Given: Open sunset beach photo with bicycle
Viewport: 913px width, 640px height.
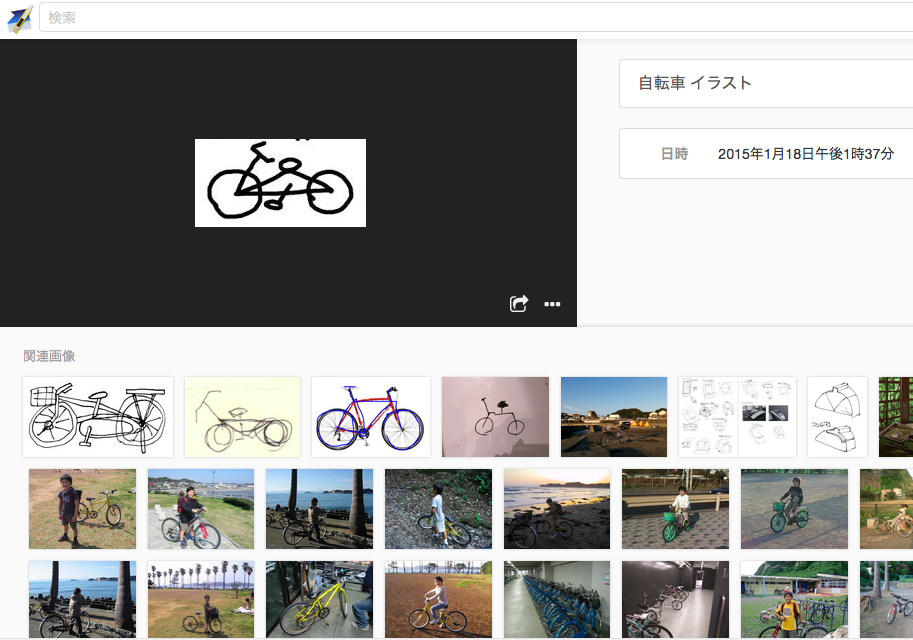Looking at the screenshot, I should (557, 509).
